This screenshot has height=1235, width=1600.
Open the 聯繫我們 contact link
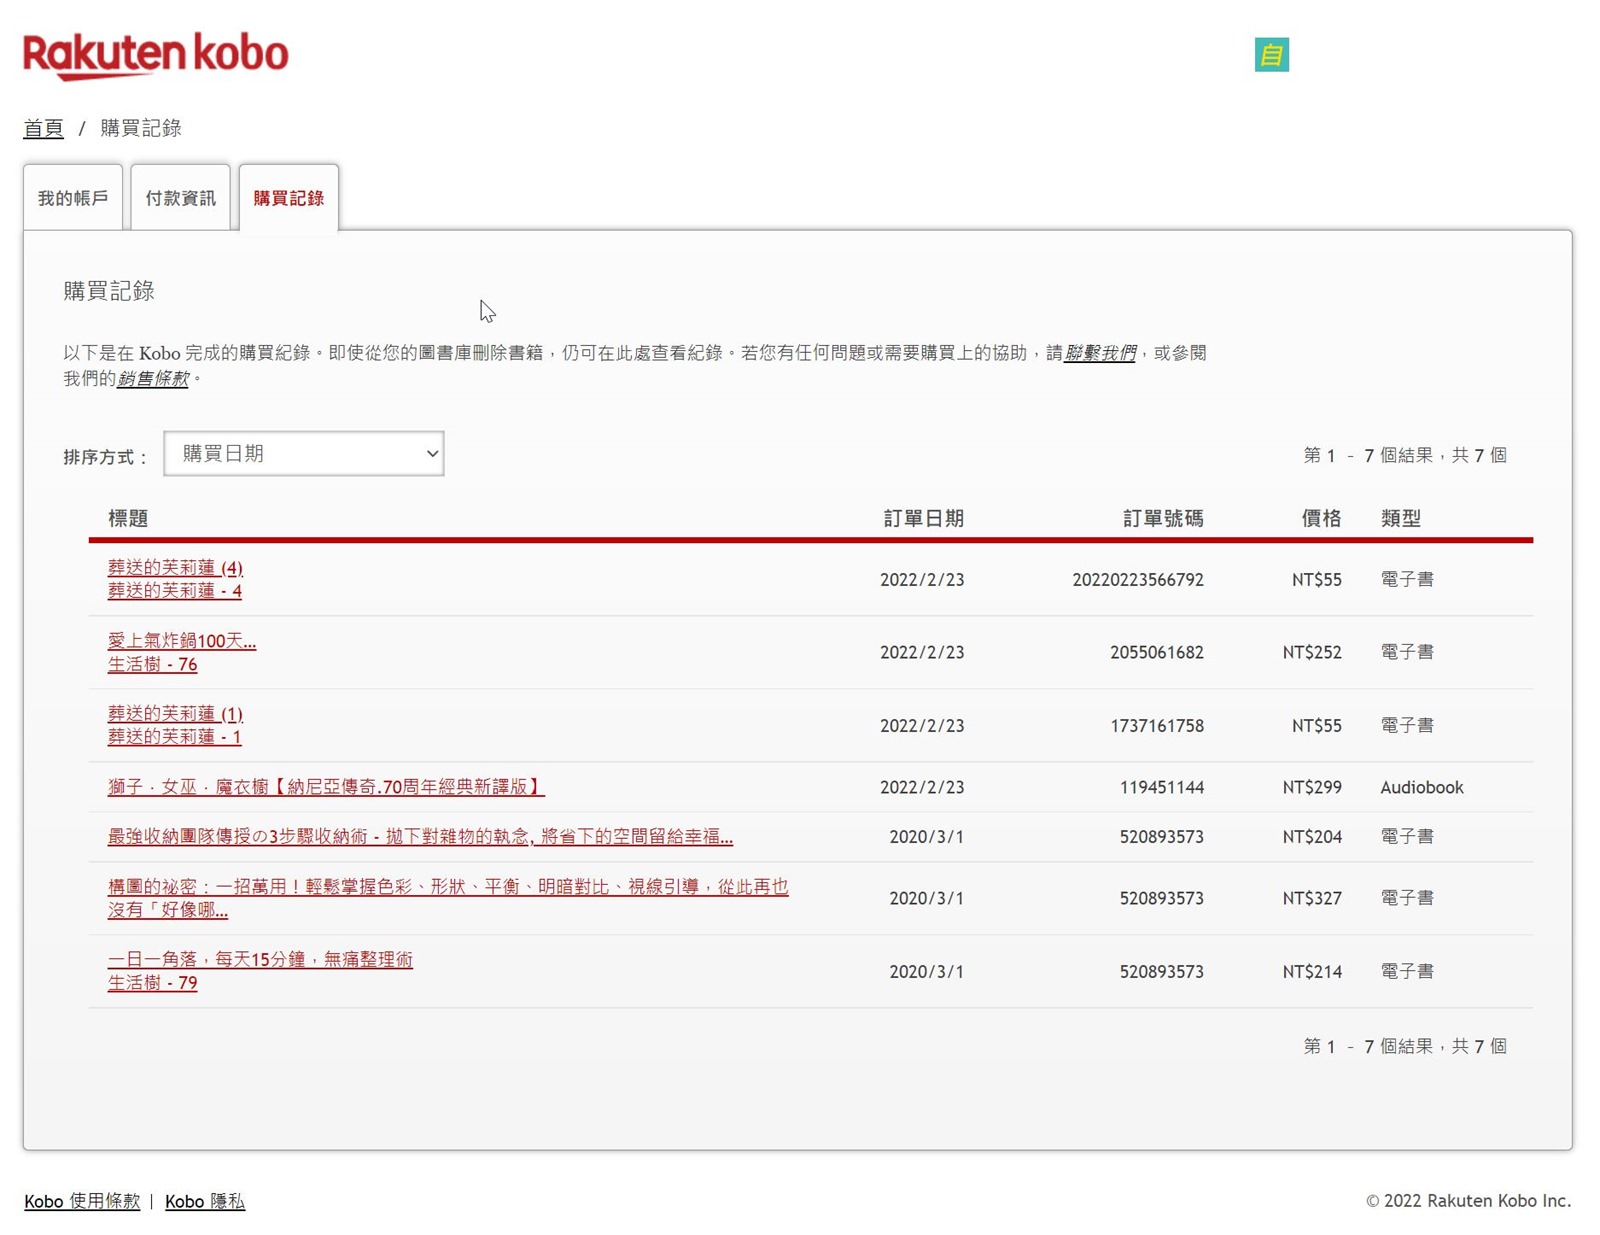[1099, 353]
